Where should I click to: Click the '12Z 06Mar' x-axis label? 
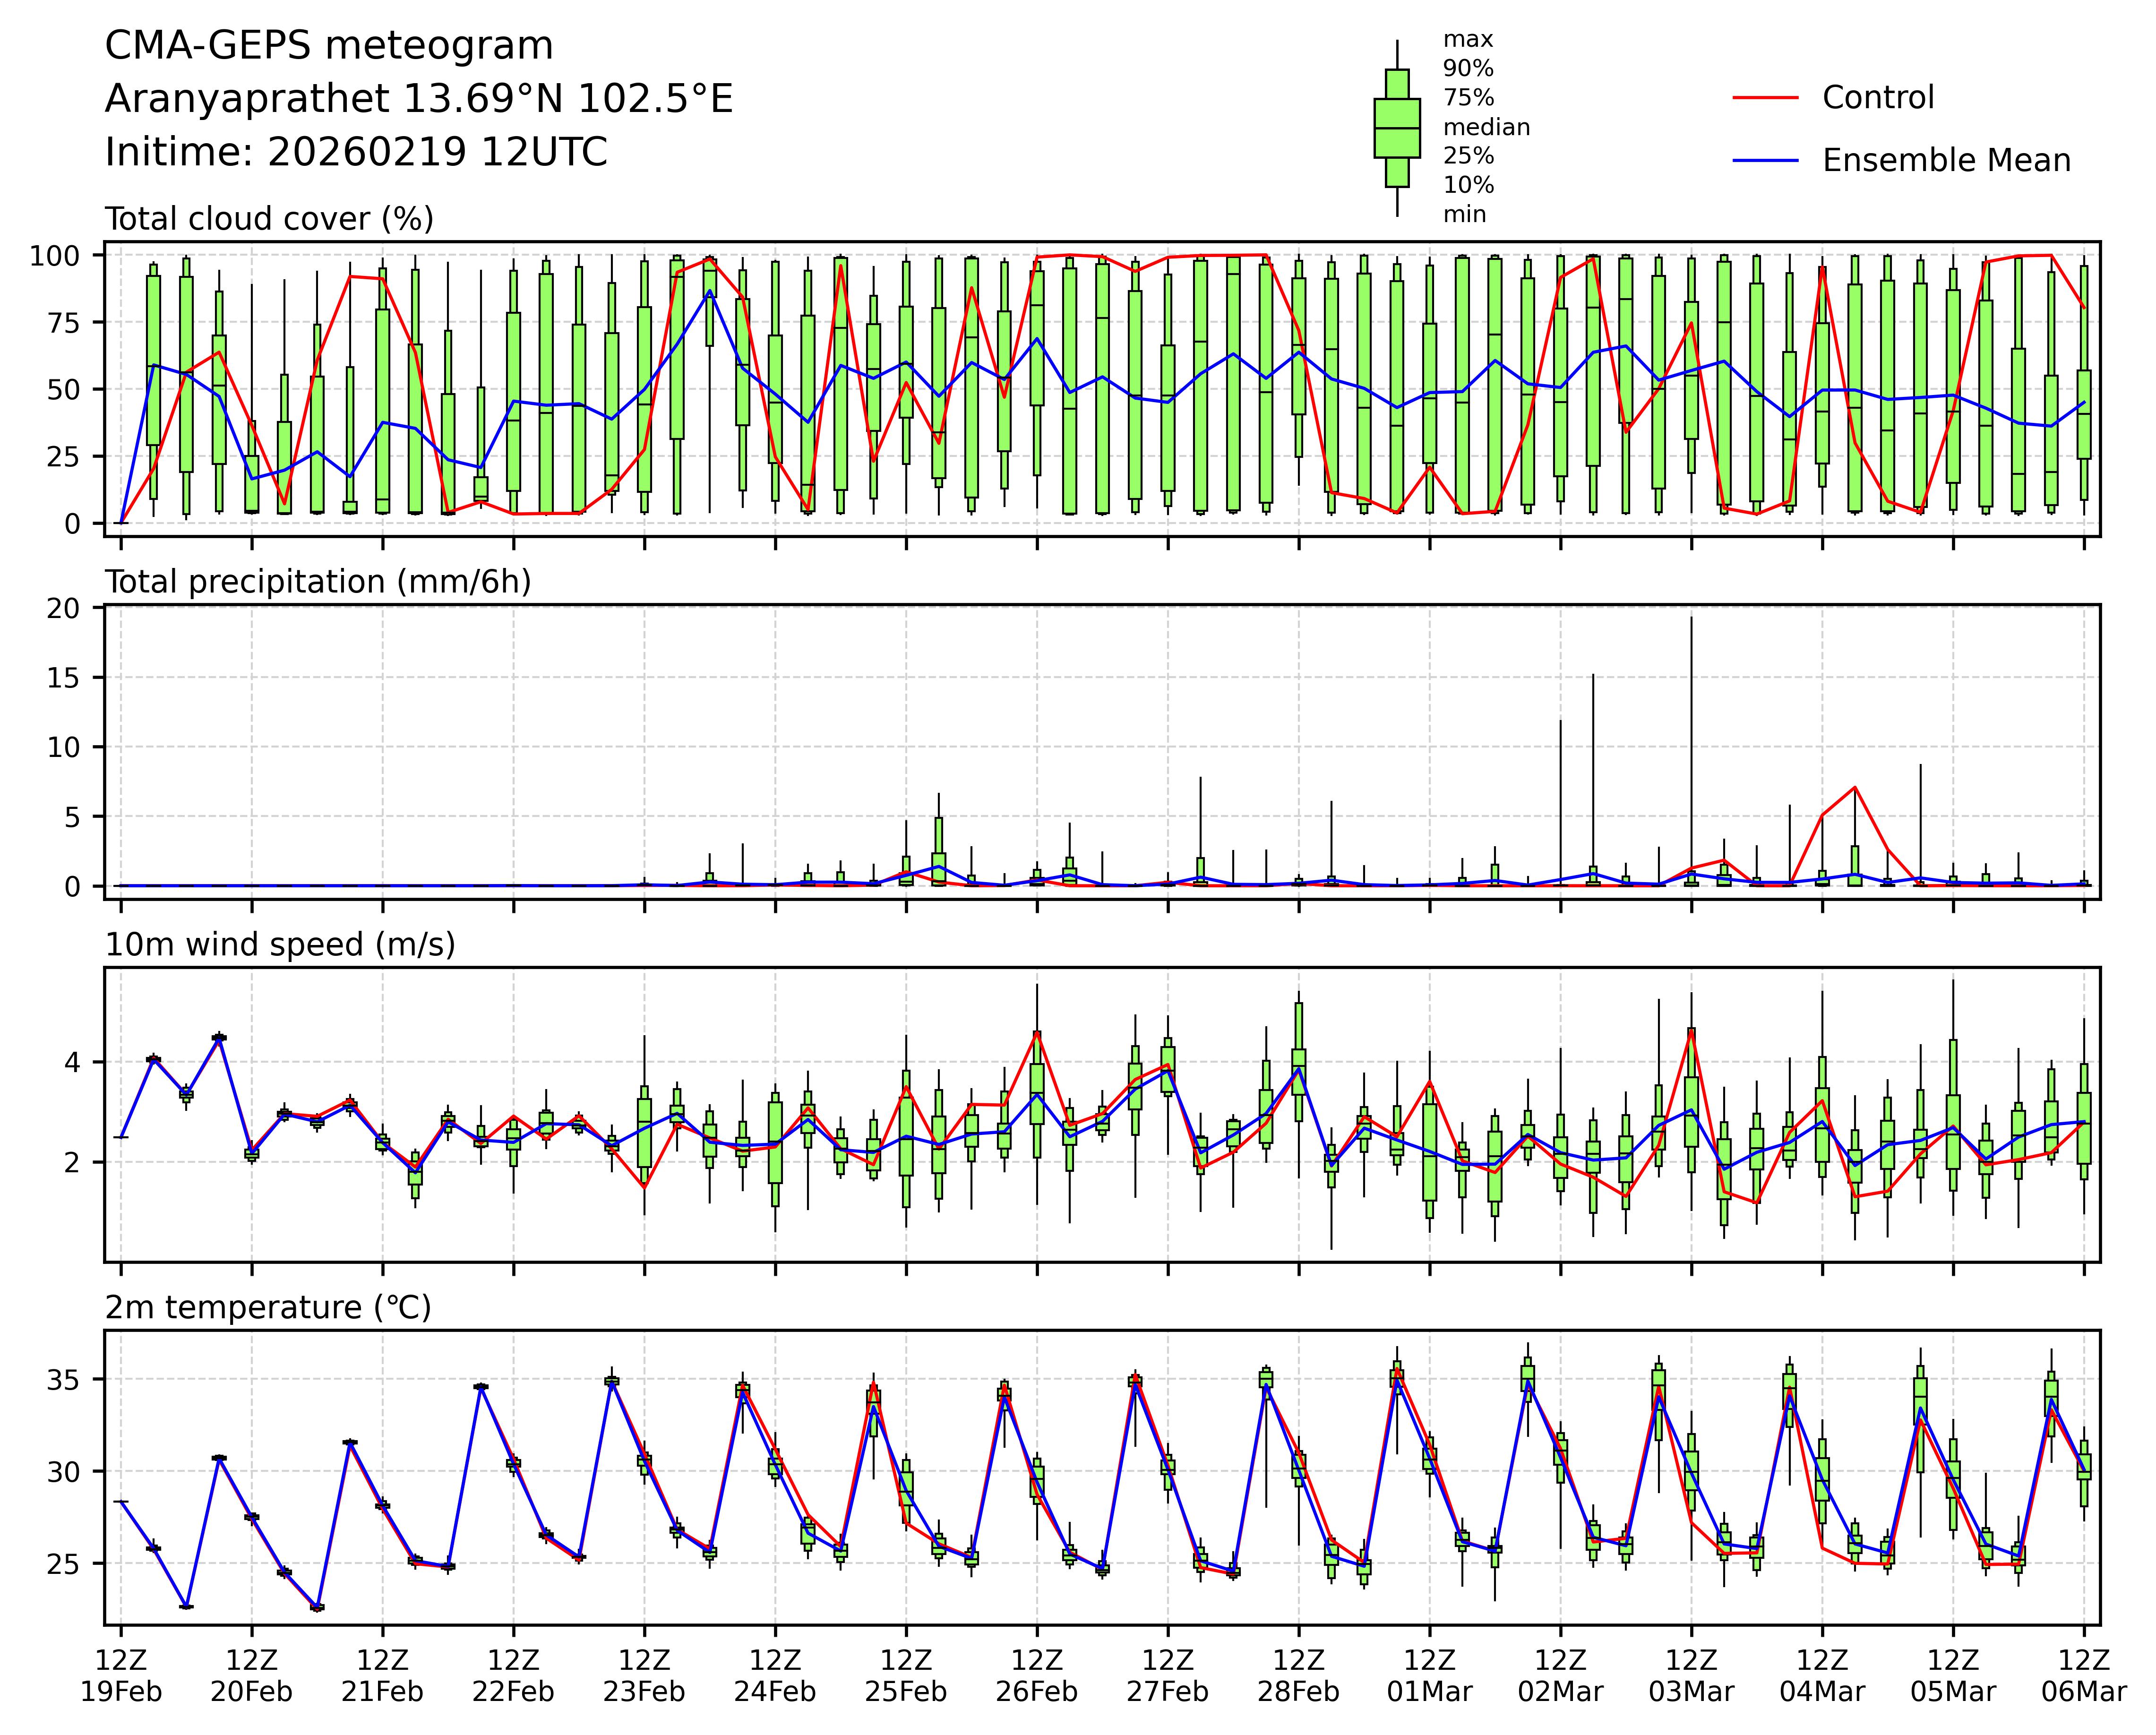[x=2083, y=1676]
